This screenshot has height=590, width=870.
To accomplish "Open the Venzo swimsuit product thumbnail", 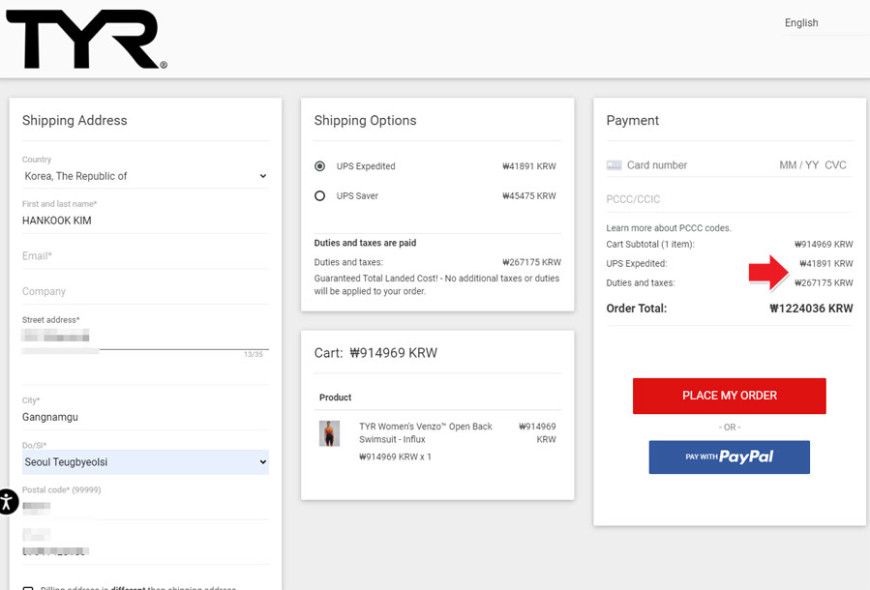I will [329, 433].
